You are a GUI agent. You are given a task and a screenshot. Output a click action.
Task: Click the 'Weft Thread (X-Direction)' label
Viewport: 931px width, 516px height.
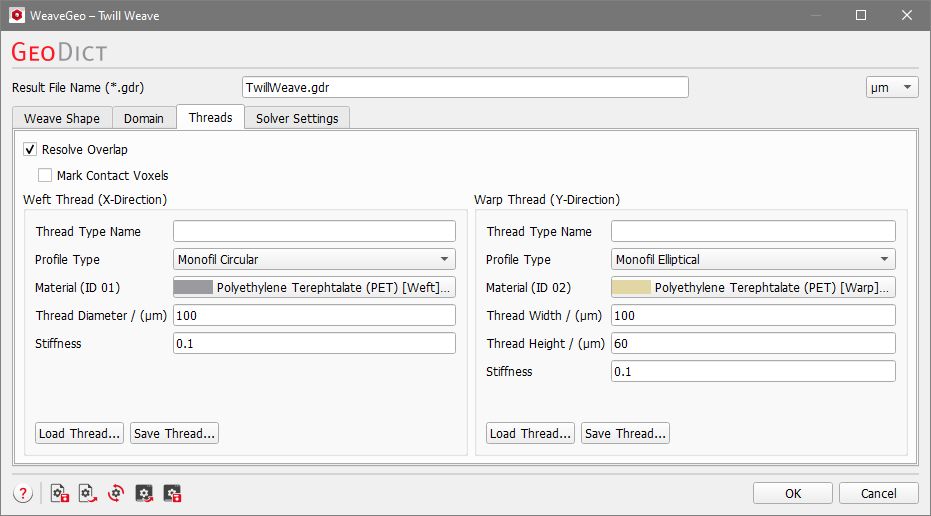tap(95, 200)
